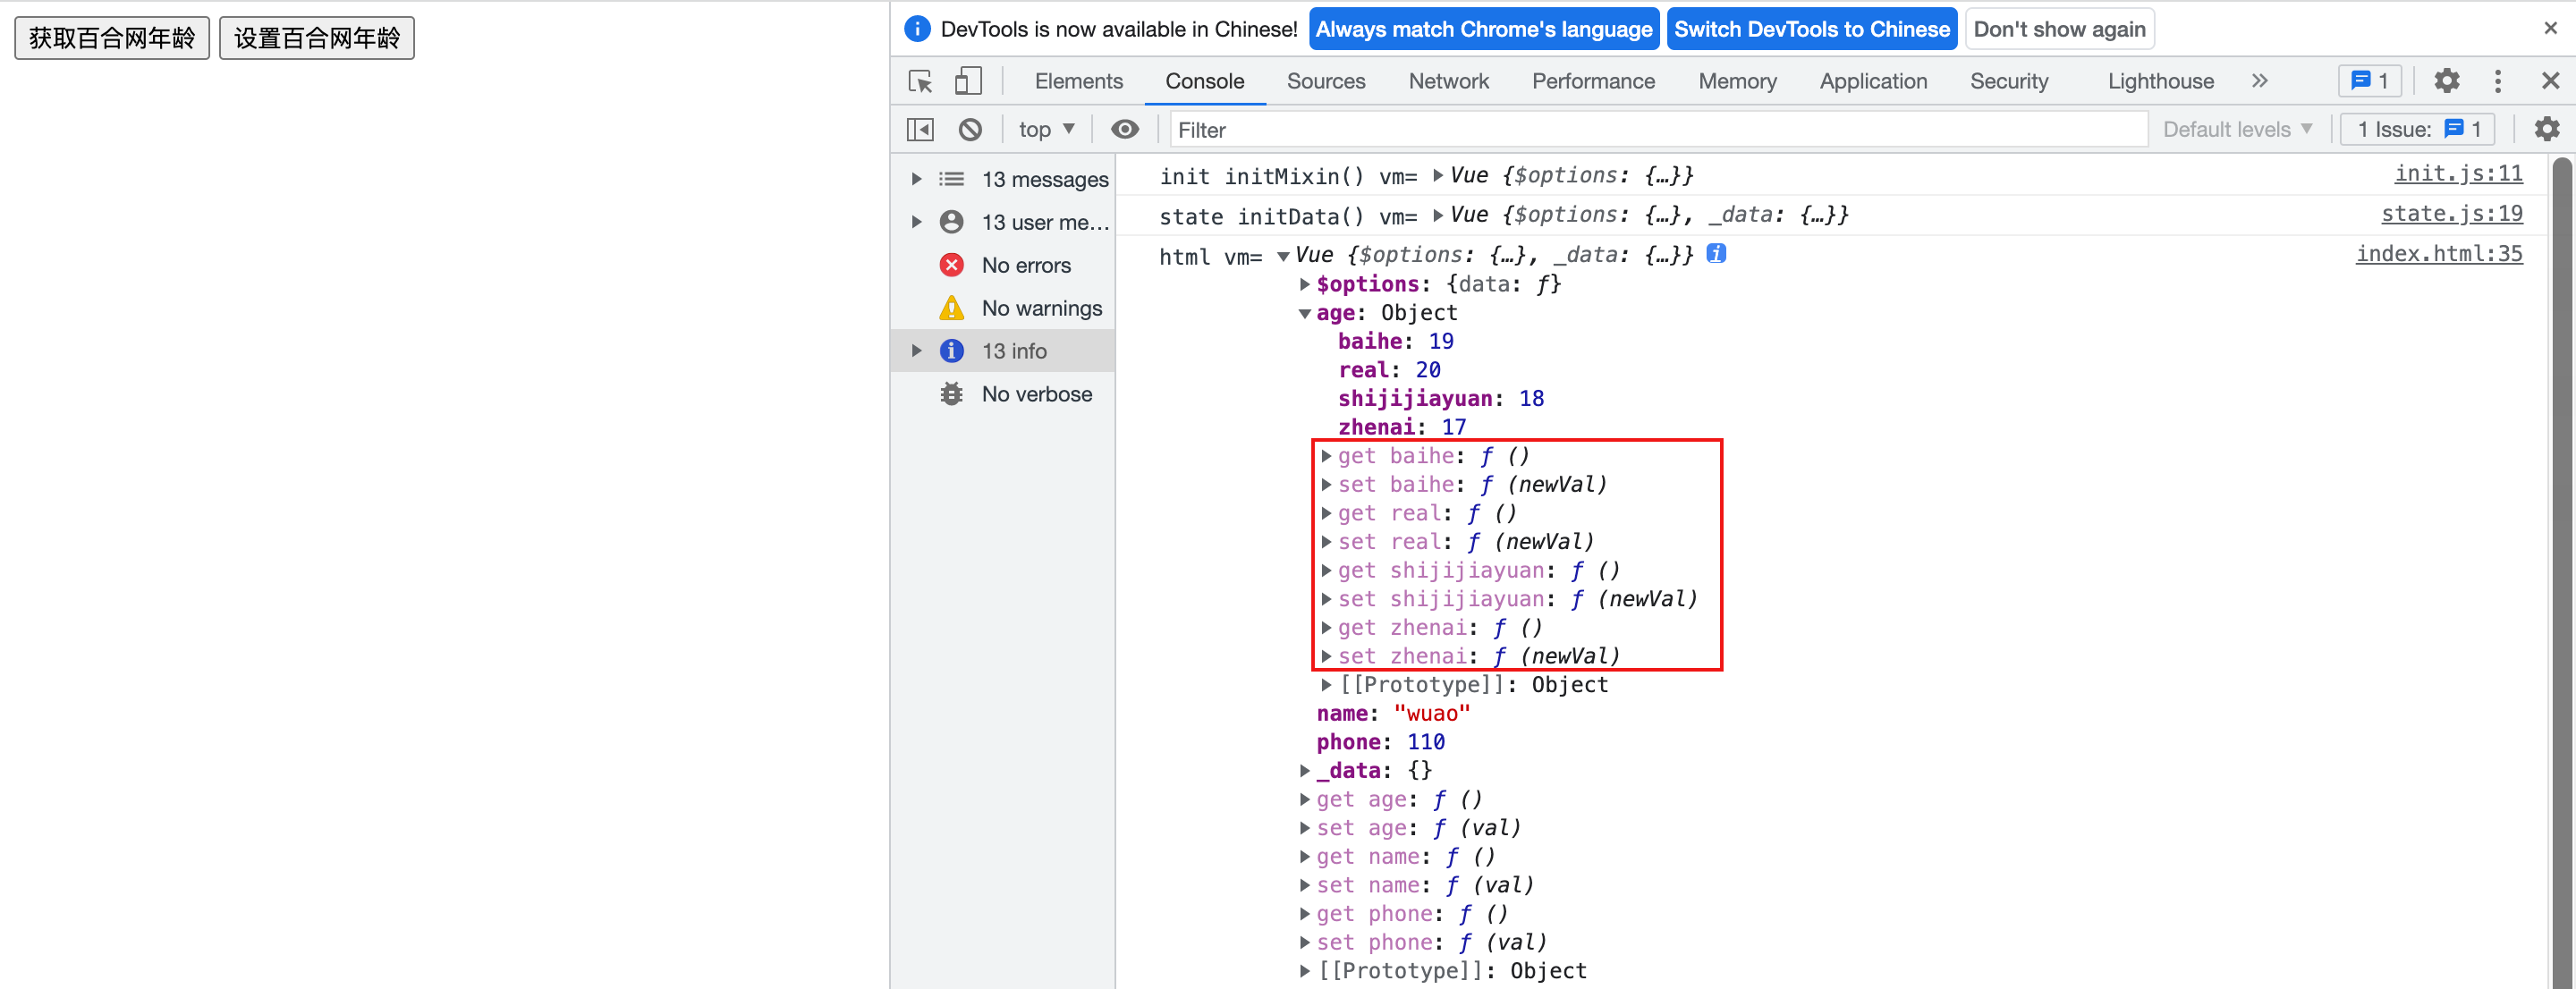The image size is (2576, 989).
Task: Show more tabs double chevron
Action: (2259, 81)
